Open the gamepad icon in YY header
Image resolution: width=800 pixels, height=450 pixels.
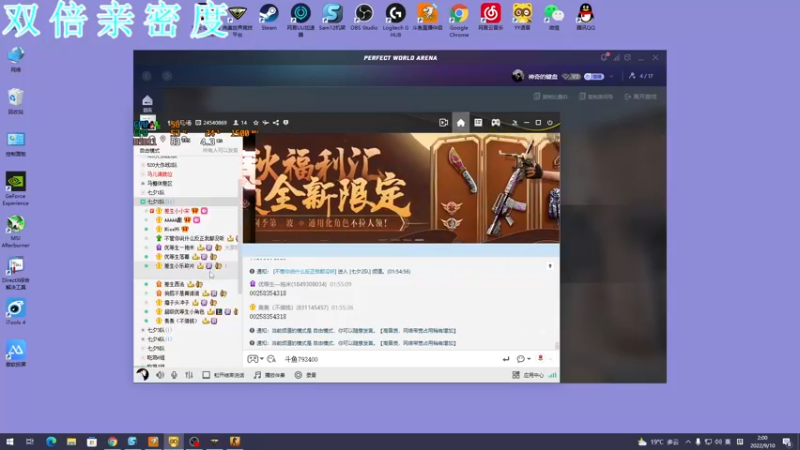495,122
